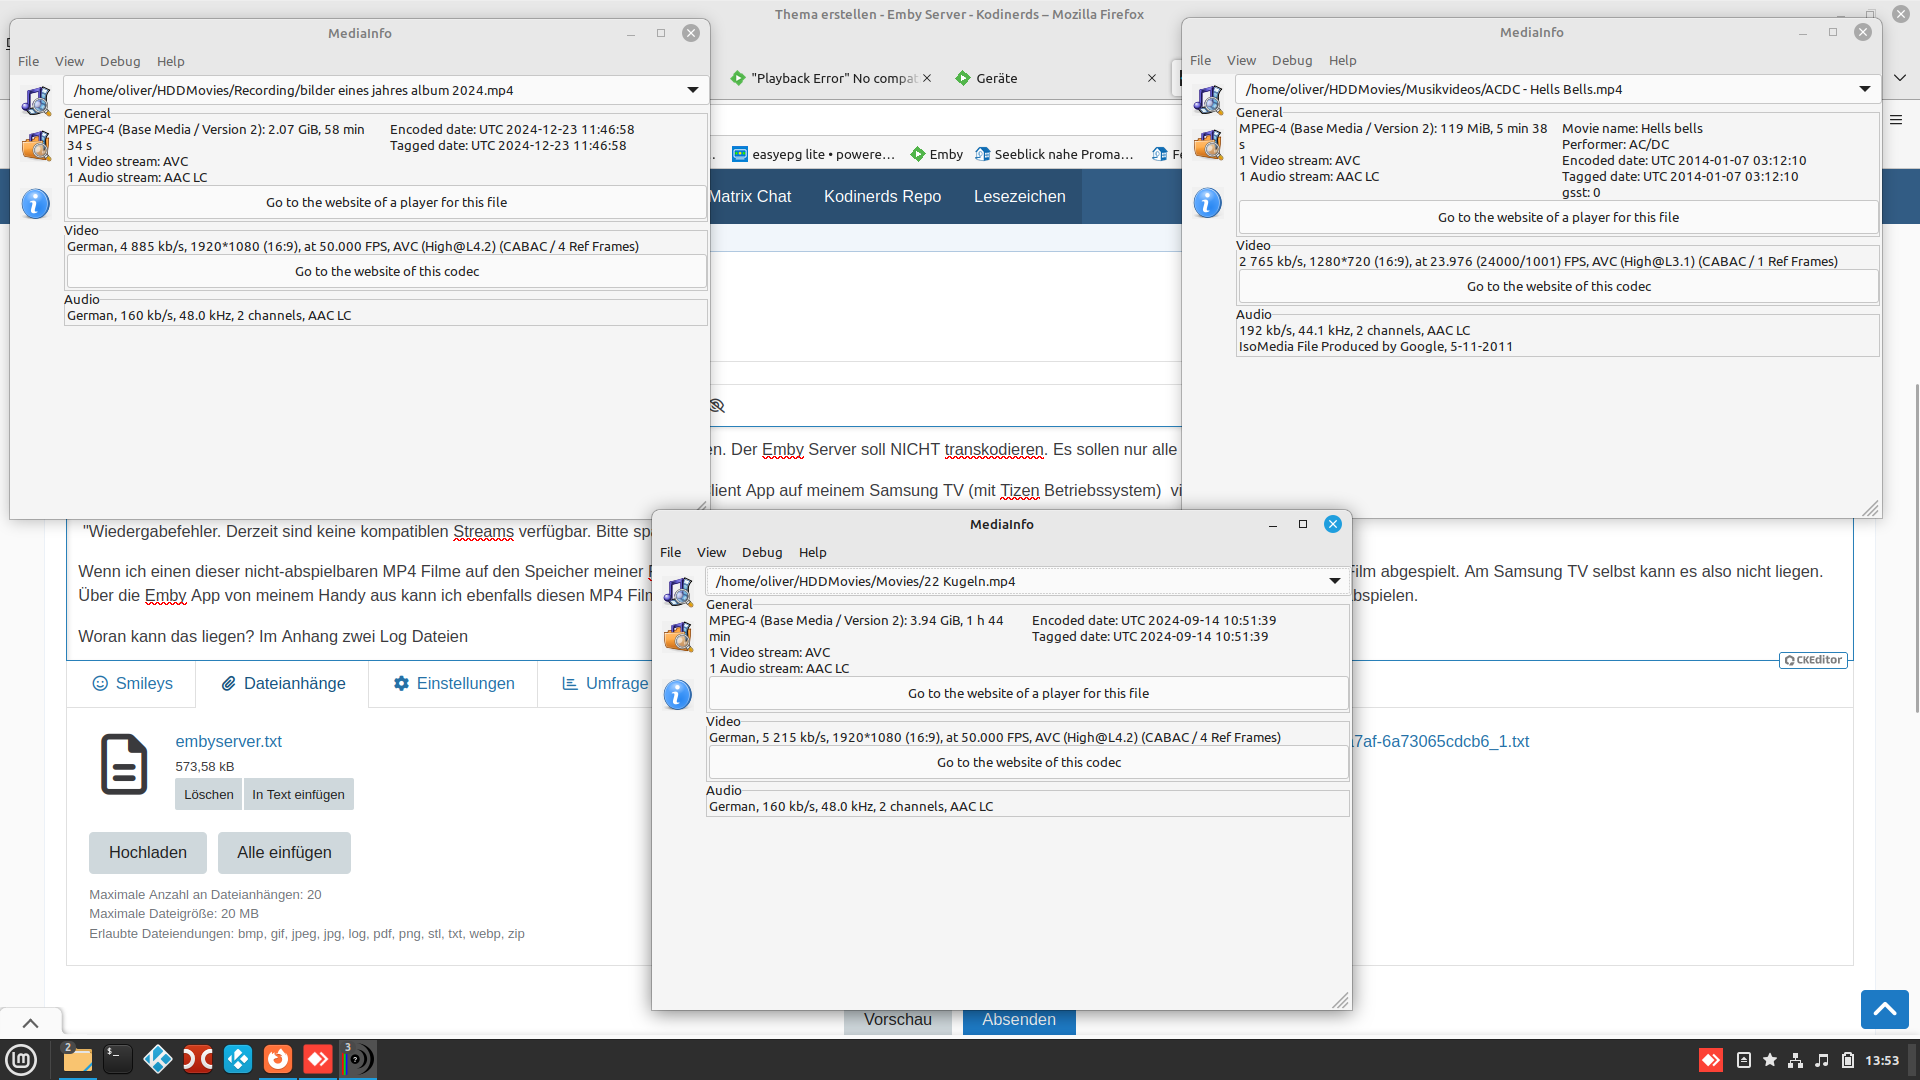Open the Help menu in the 22 Kugeln window

coord(812,552)
